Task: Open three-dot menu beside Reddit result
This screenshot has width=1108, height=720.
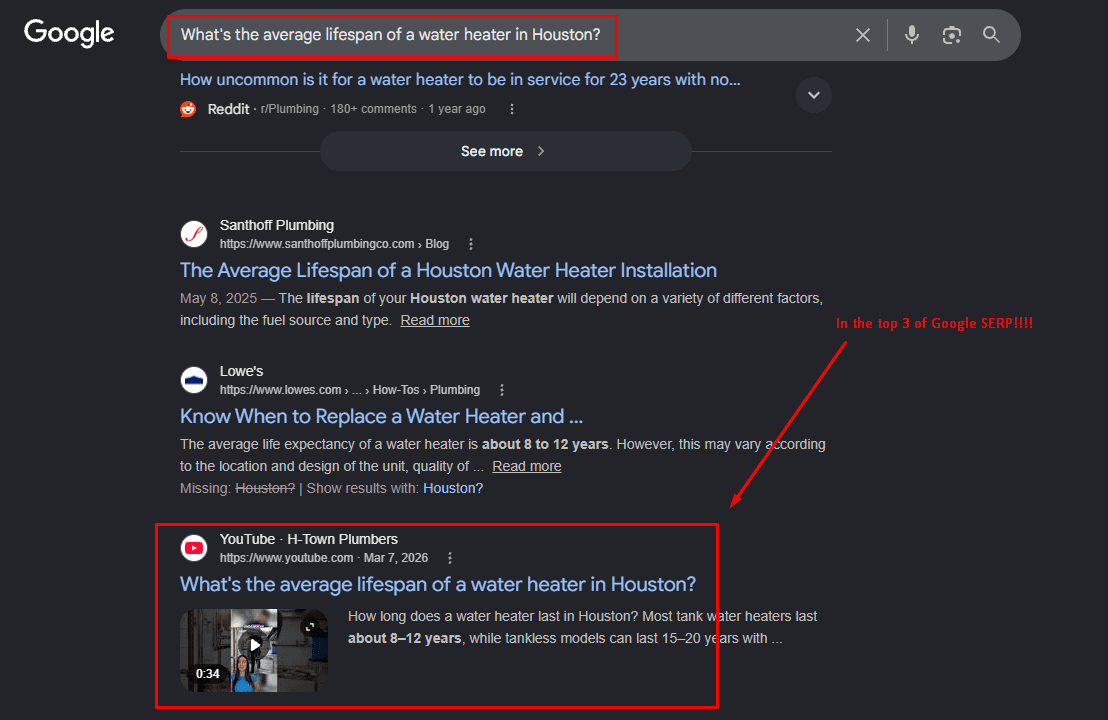Action: (512, 109)
